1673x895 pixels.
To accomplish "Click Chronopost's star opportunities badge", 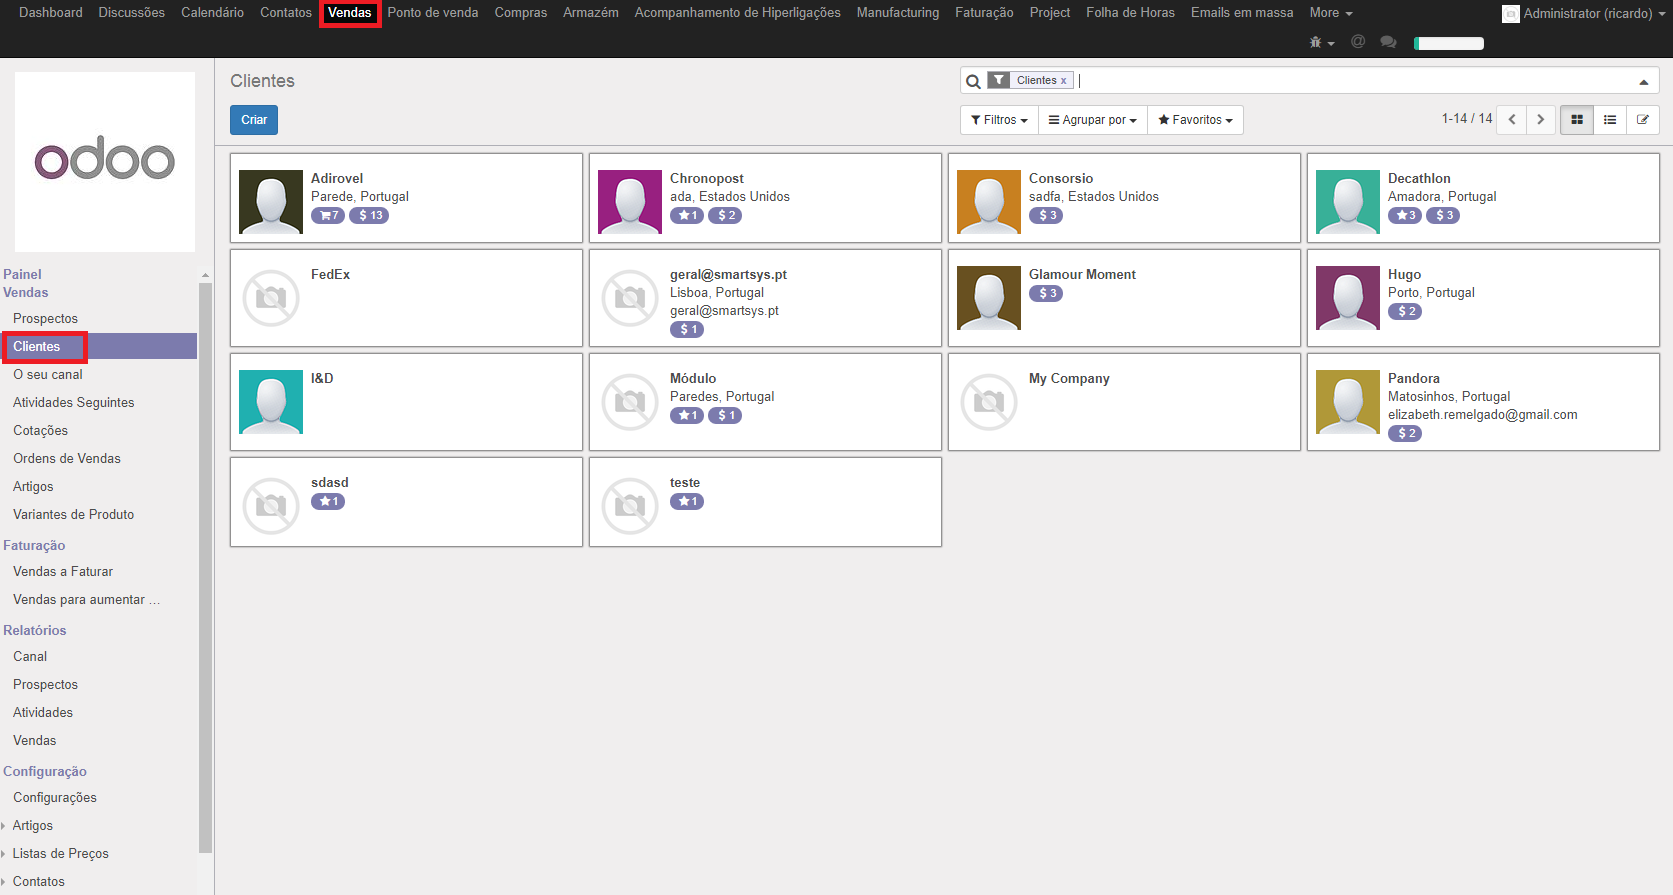I will 687,216.
